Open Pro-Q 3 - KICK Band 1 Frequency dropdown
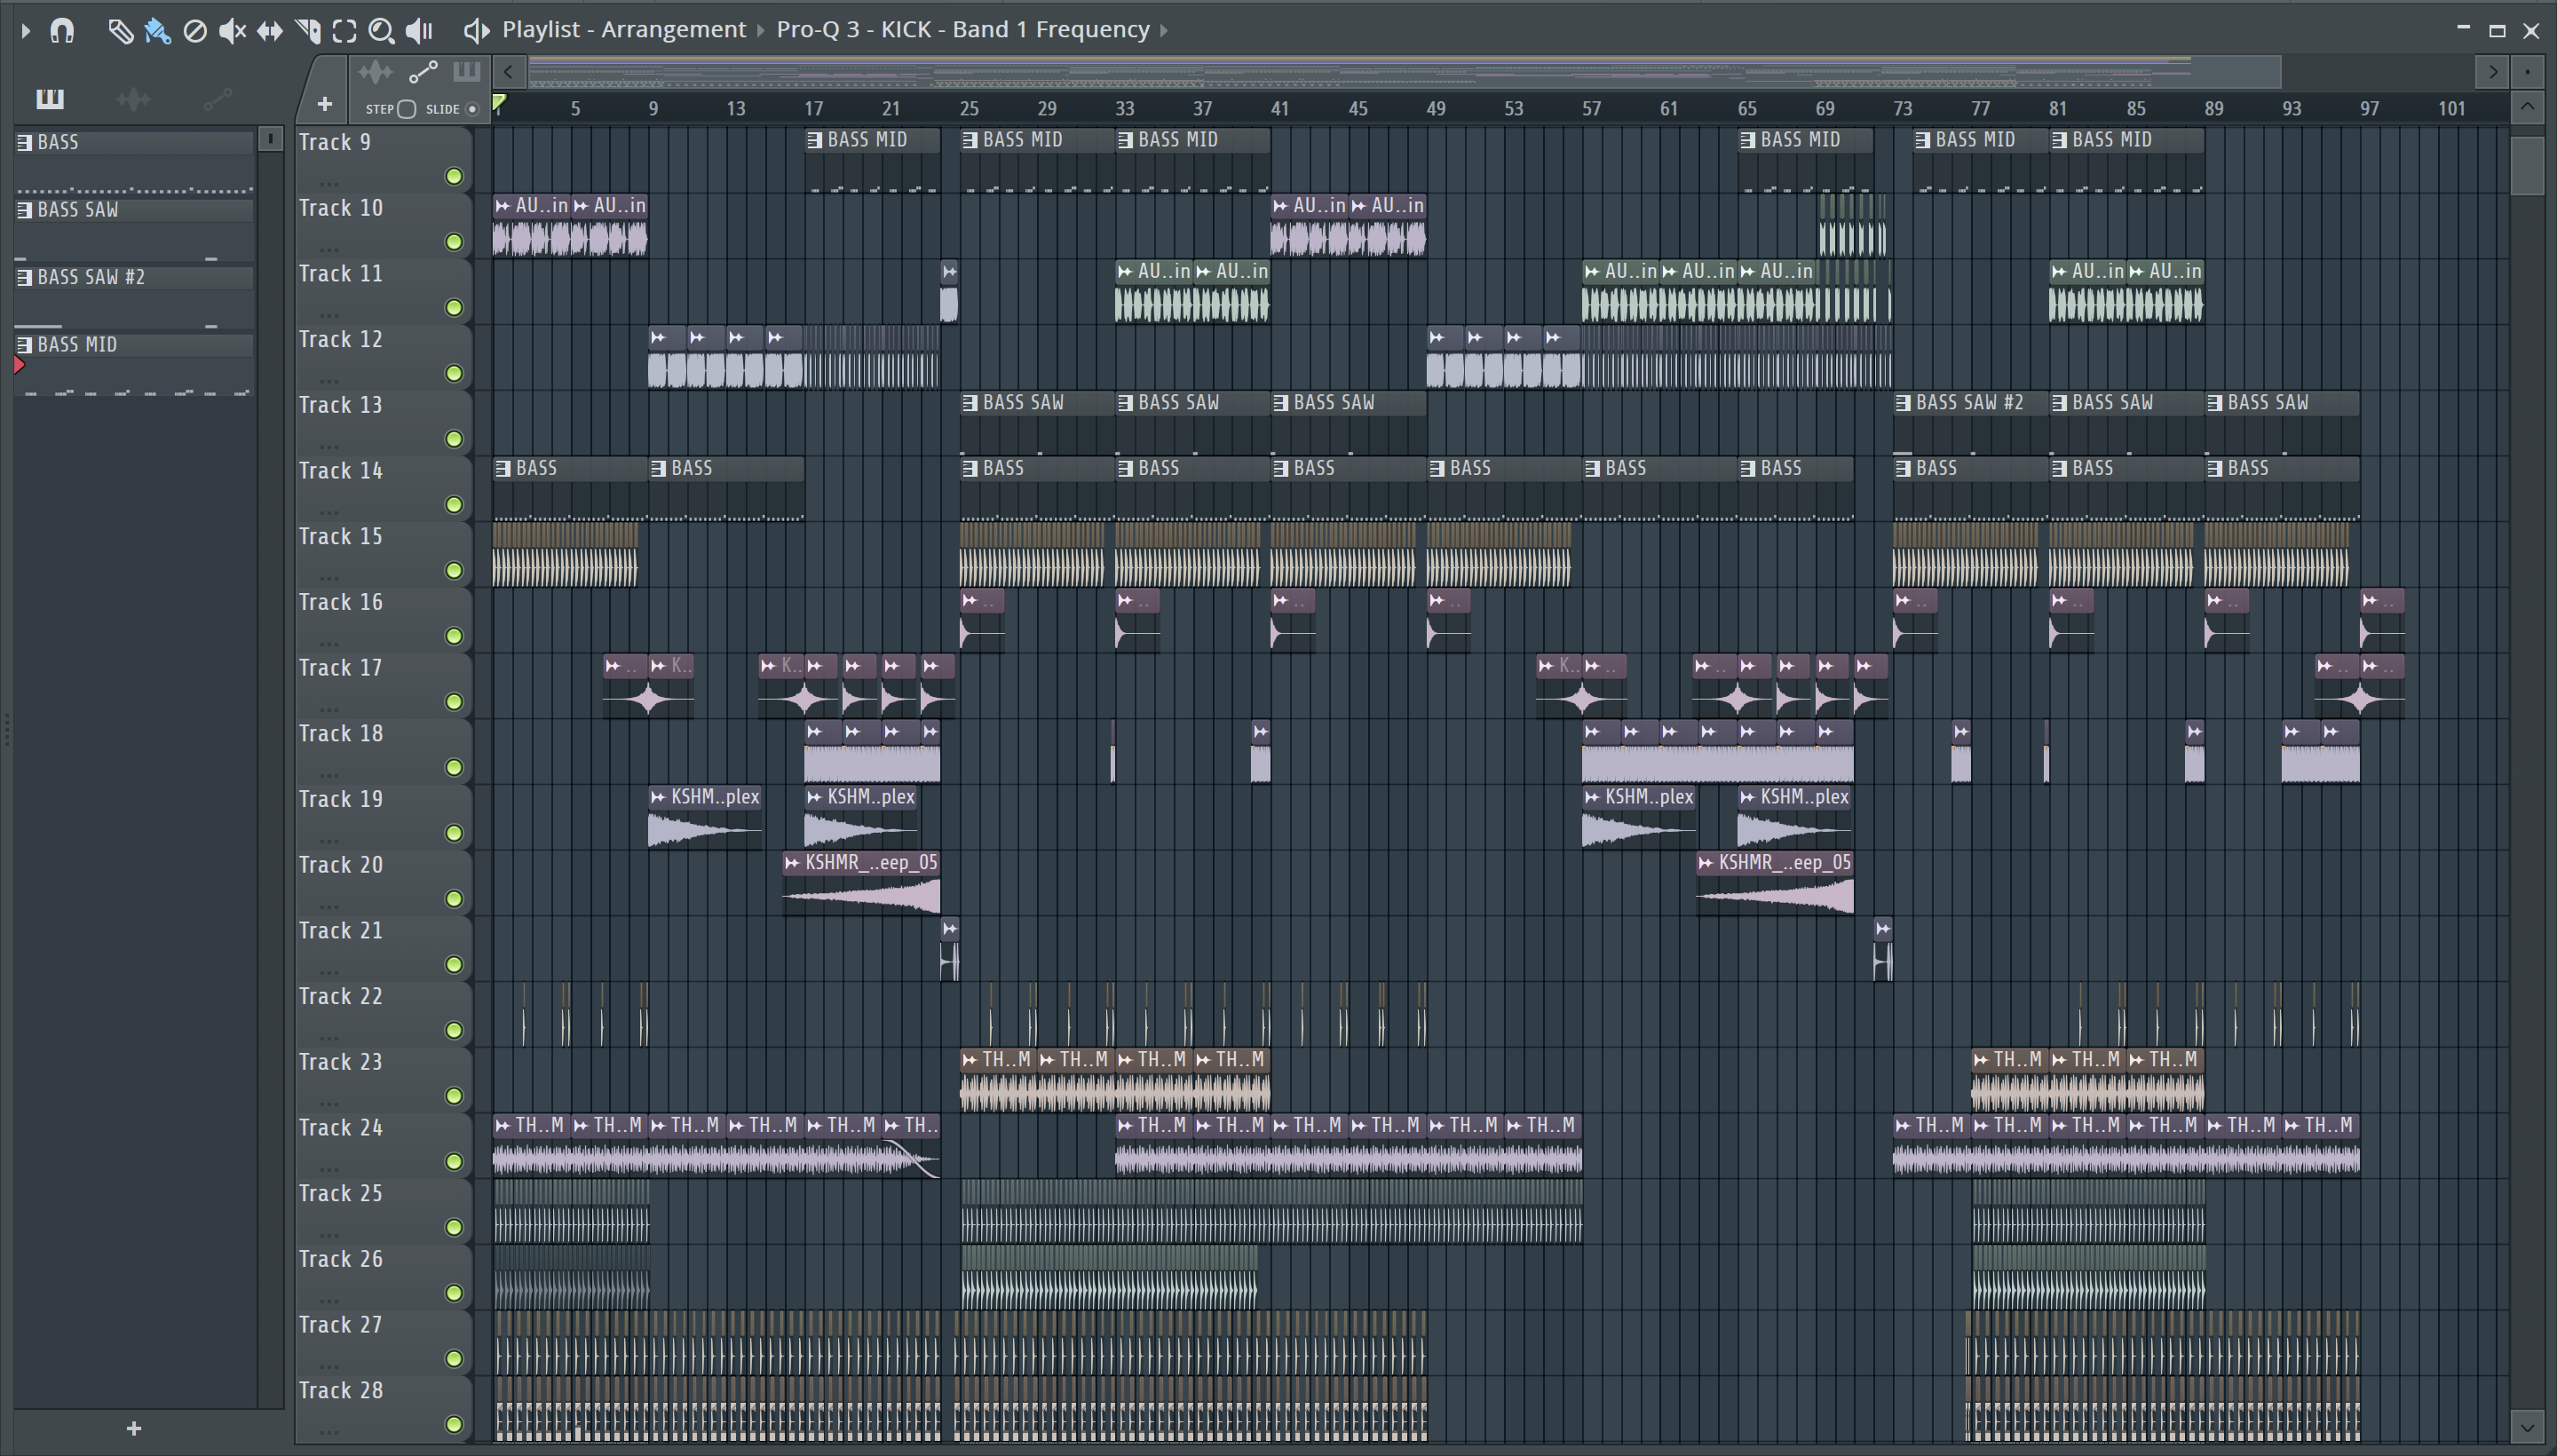Viewport: 2557px width, 1456px height. (963, 30)
